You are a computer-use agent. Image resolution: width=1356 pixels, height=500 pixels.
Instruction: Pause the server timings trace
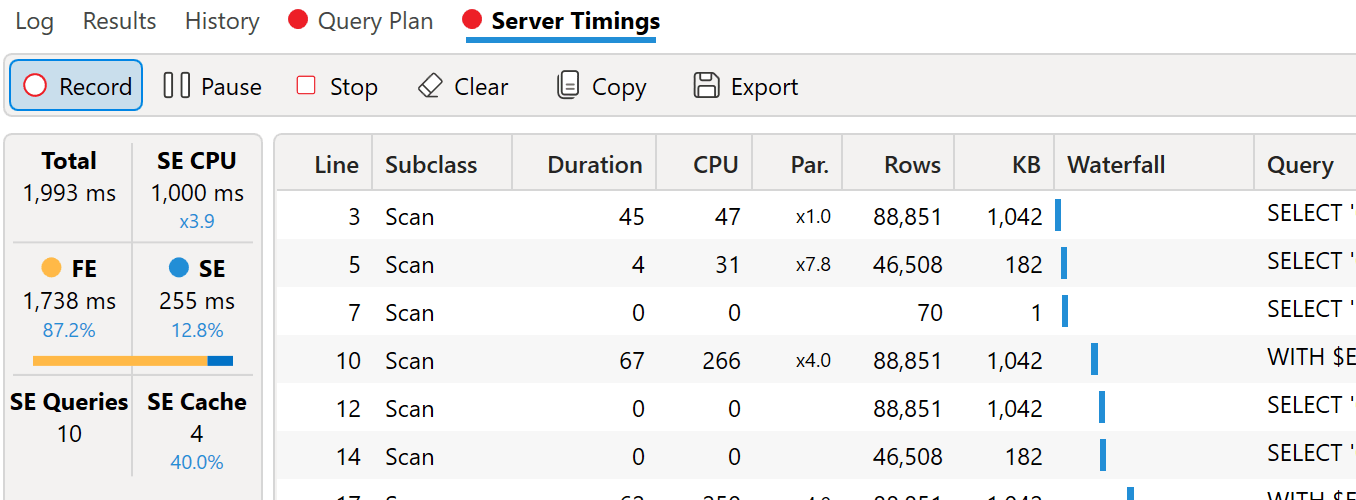pyautogui.click(x=212, y=86)
